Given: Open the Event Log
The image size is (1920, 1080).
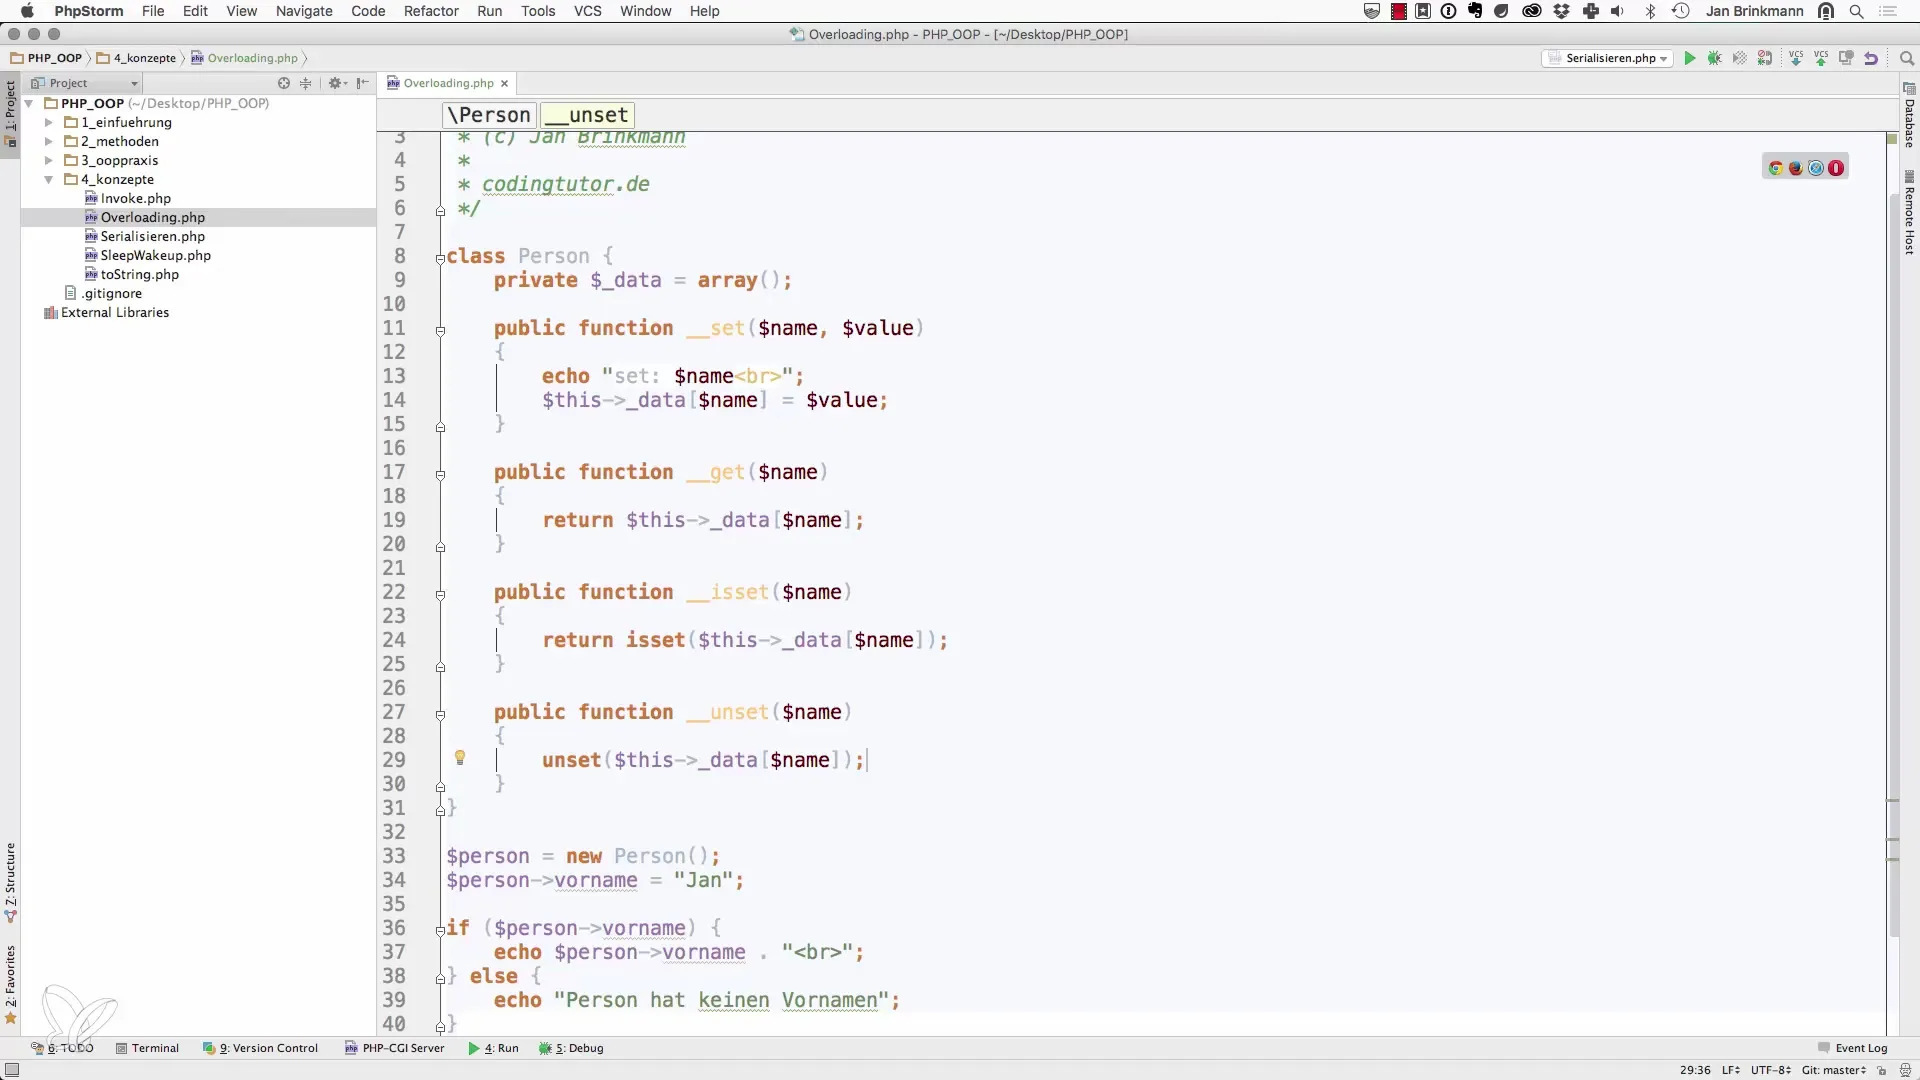Looking at the screenshot, I should coord(1853,1048).
